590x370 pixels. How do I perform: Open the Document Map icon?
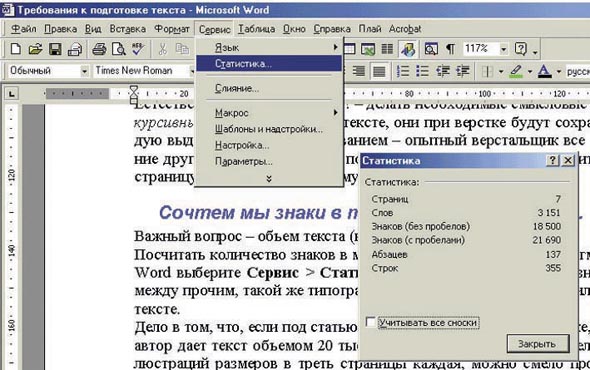tap(431, 49)
